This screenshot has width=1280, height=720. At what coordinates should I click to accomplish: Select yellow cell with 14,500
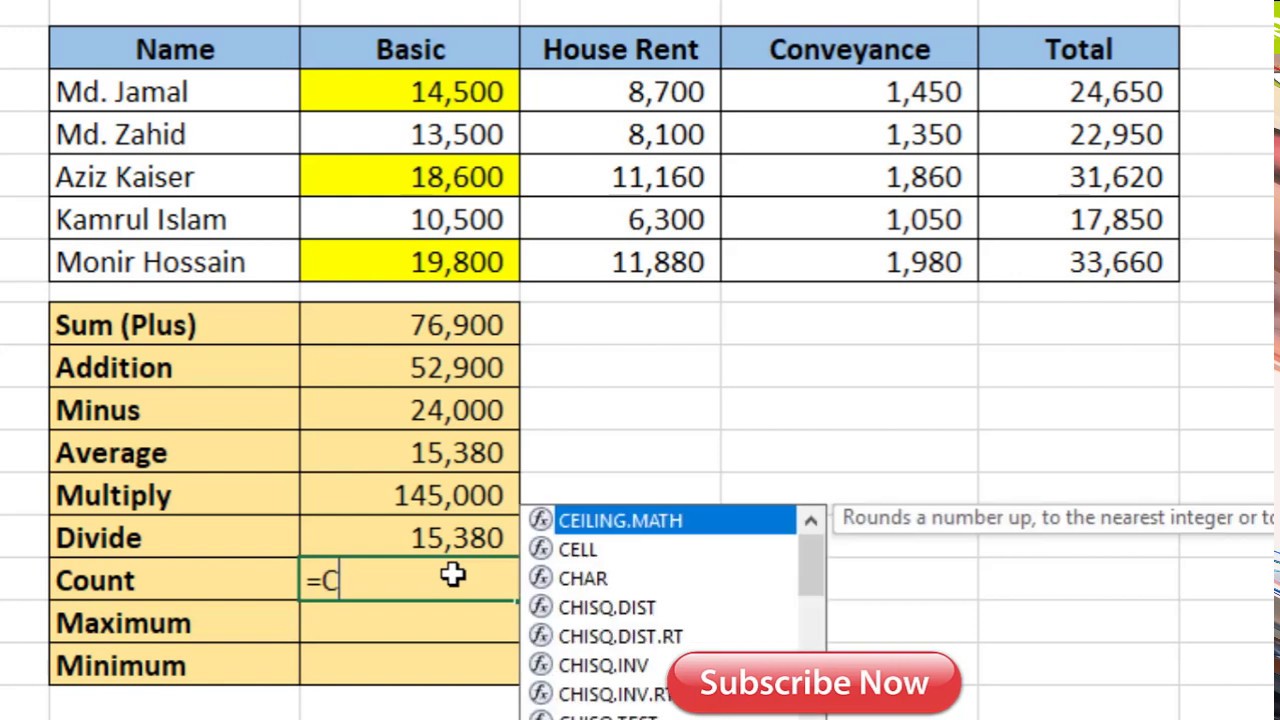click(410, 92)
